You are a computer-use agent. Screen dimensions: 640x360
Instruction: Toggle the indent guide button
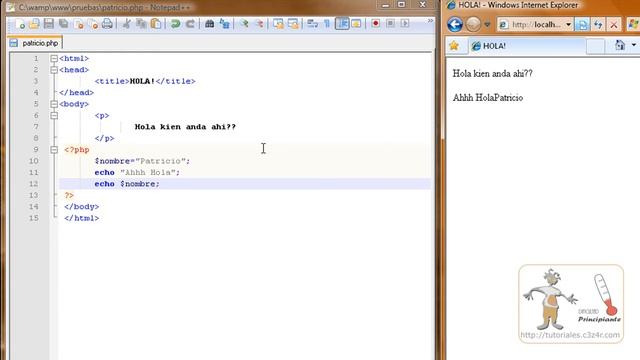pyautogui.click(x=342, y=24)
